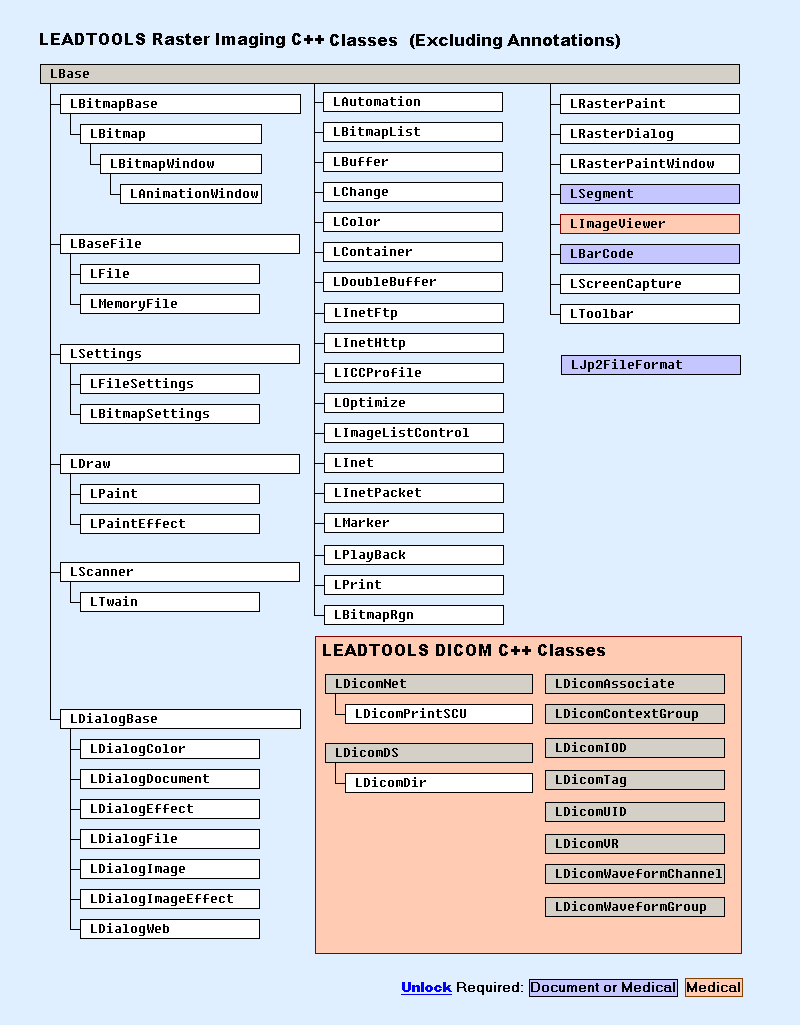Click the LICCProfile class box
This screenshot has width=800, height=1025.
pyautogui.click(x=414, y=373)
